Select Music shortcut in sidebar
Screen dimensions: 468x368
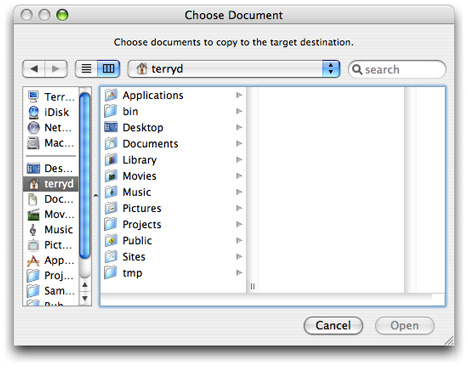52,229
